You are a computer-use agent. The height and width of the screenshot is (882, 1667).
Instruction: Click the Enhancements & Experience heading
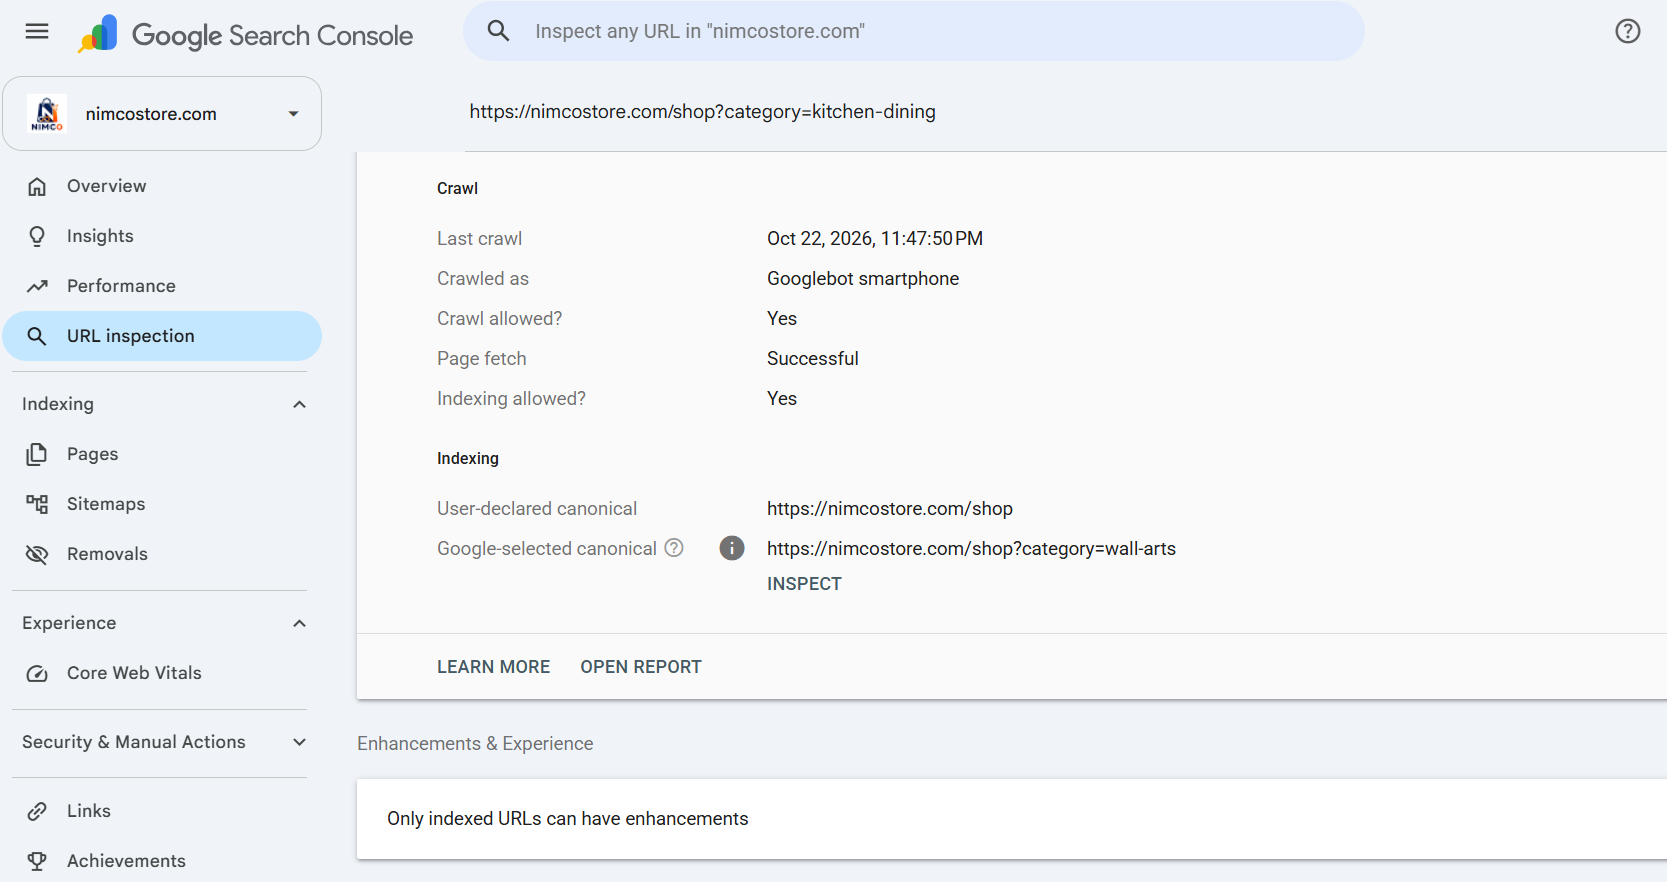pyautogui.click(x=475, y=744)
